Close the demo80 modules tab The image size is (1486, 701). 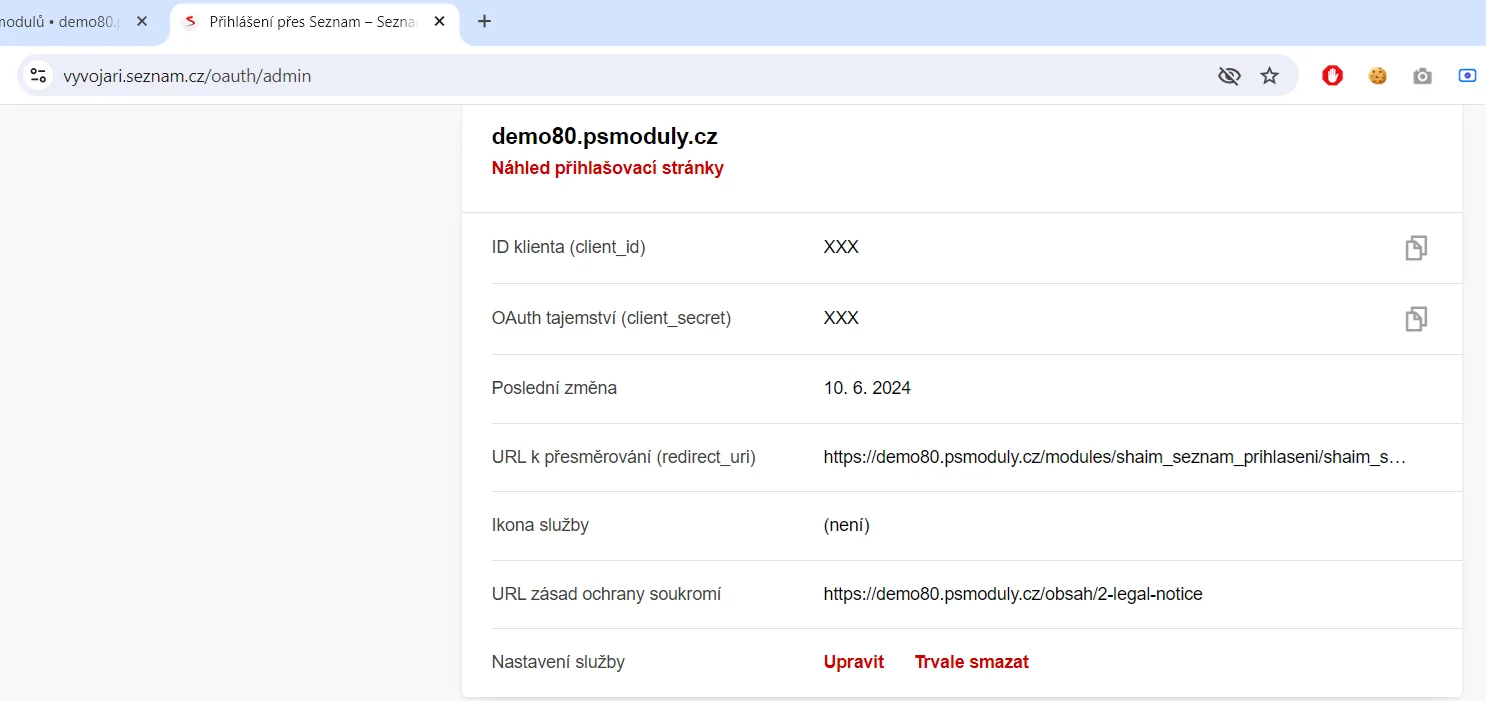click(x=142, y=21)
